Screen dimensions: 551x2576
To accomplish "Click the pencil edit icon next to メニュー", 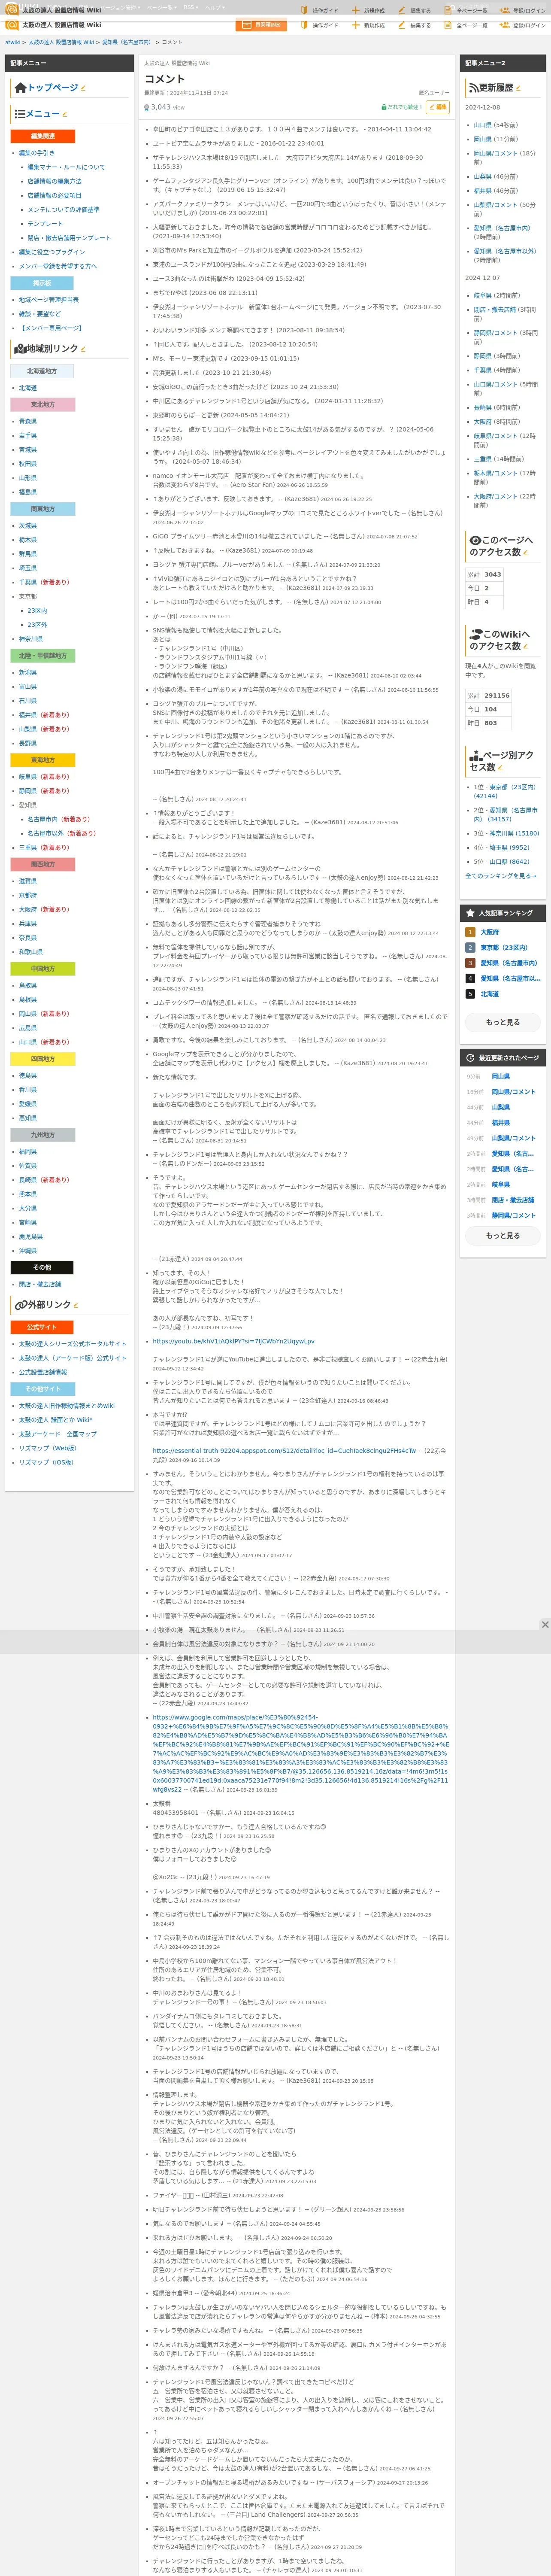I will (x=65, y=114).
